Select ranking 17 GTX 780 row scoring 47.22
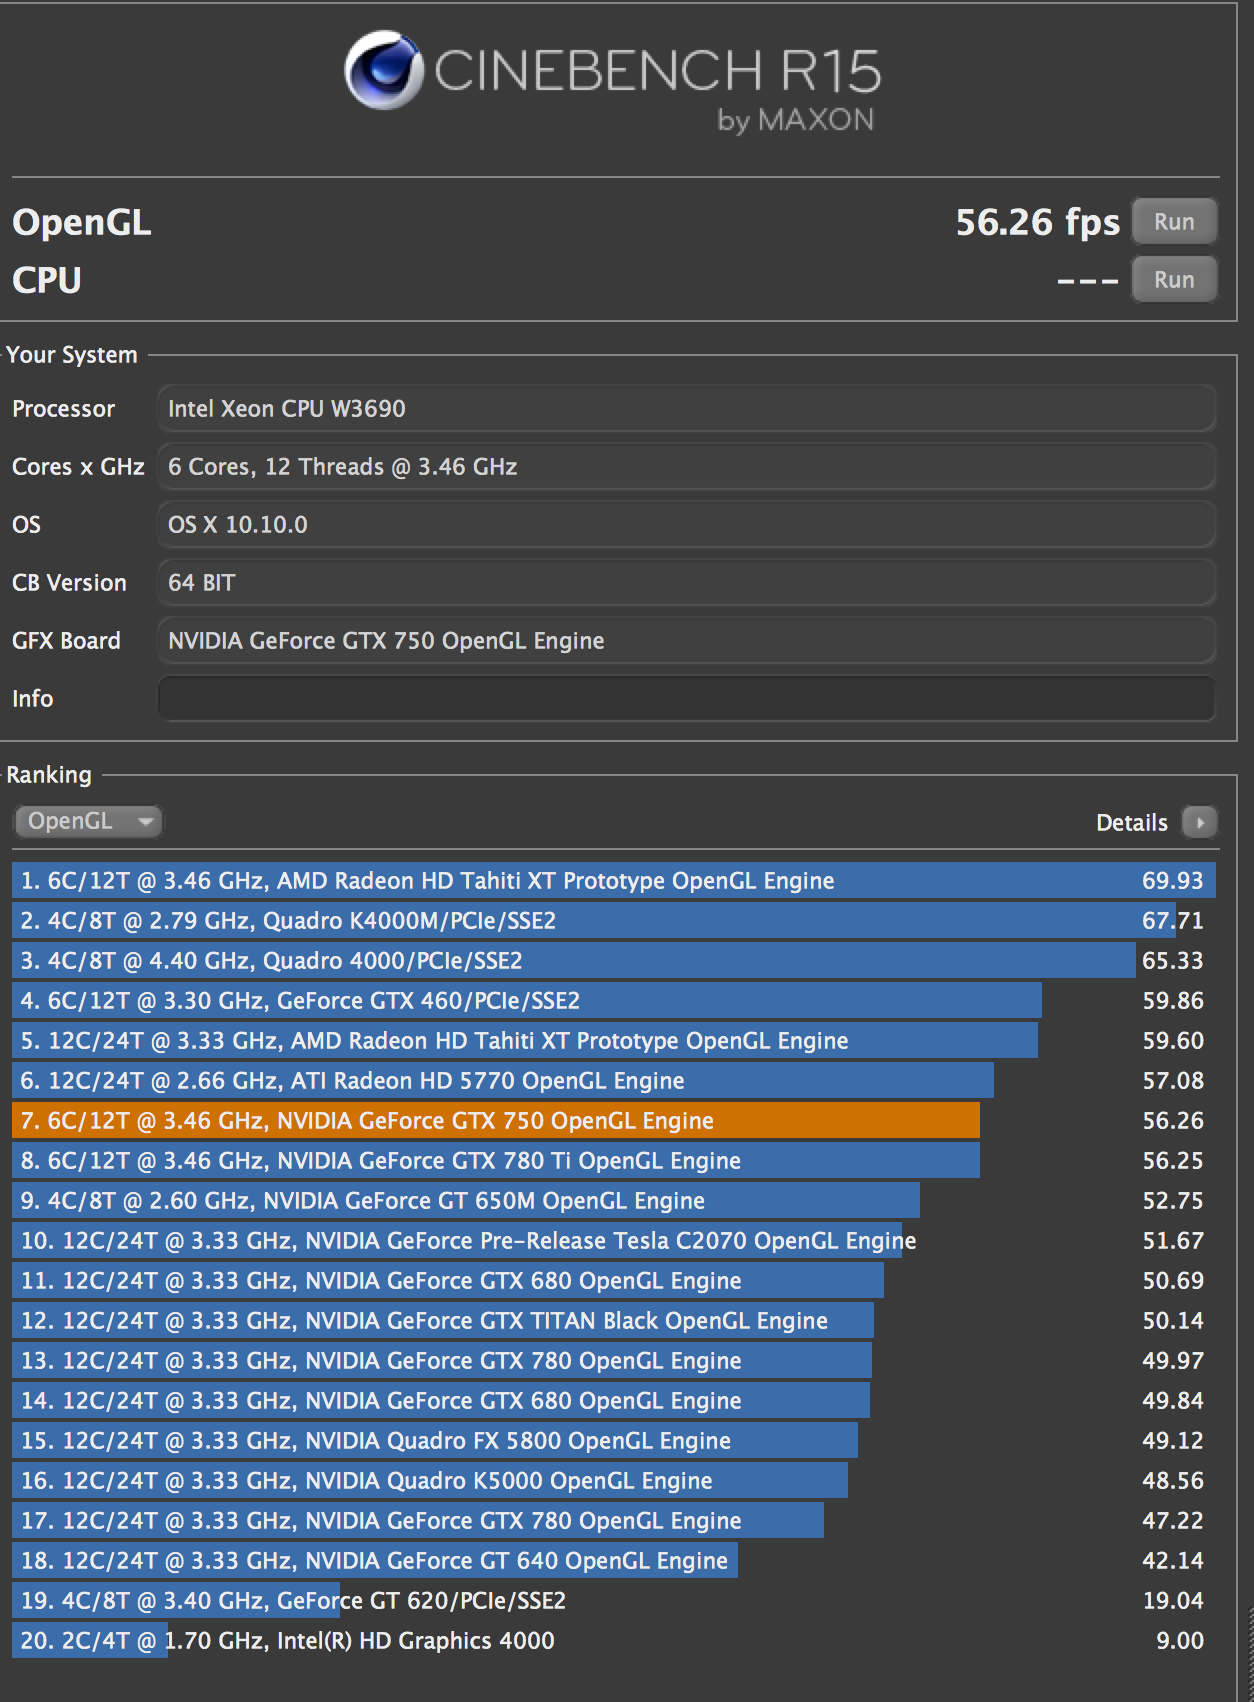 [x=614, y=1520]
